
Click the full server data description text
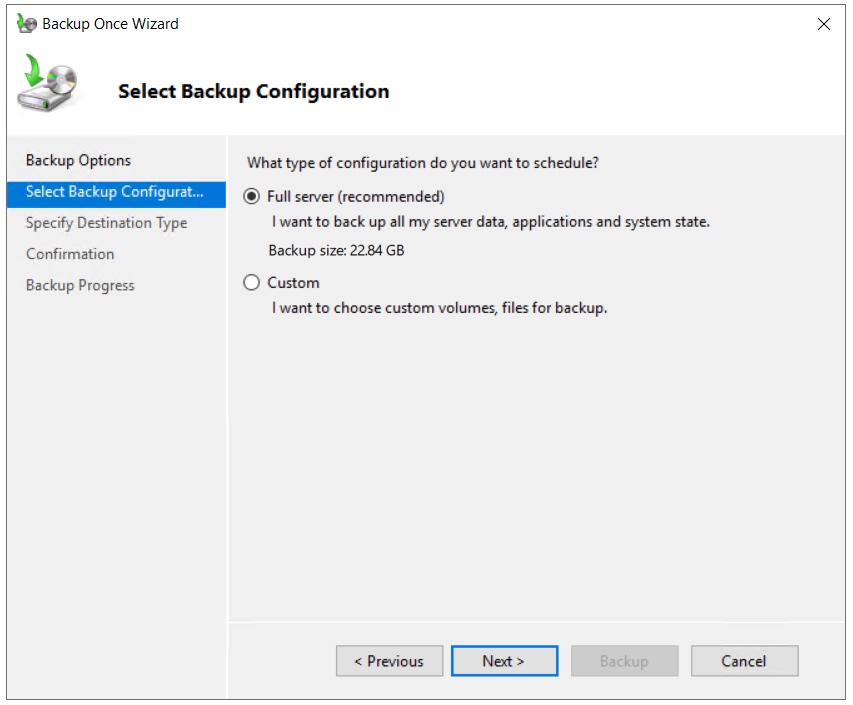tap(491, 222)
